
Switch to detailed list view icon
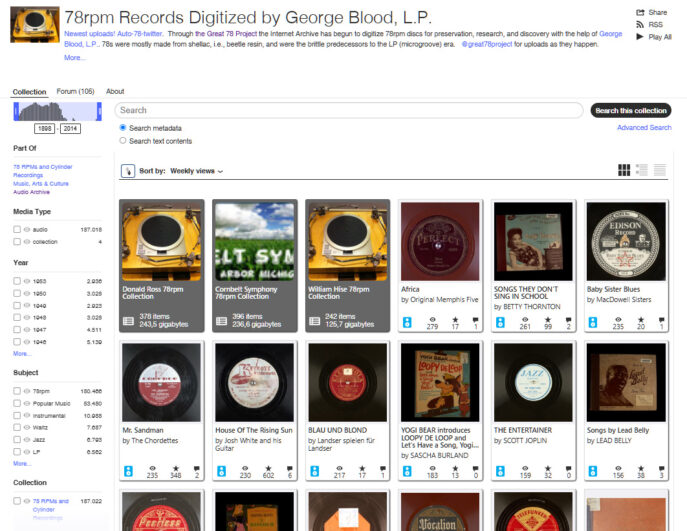(642, 170)
